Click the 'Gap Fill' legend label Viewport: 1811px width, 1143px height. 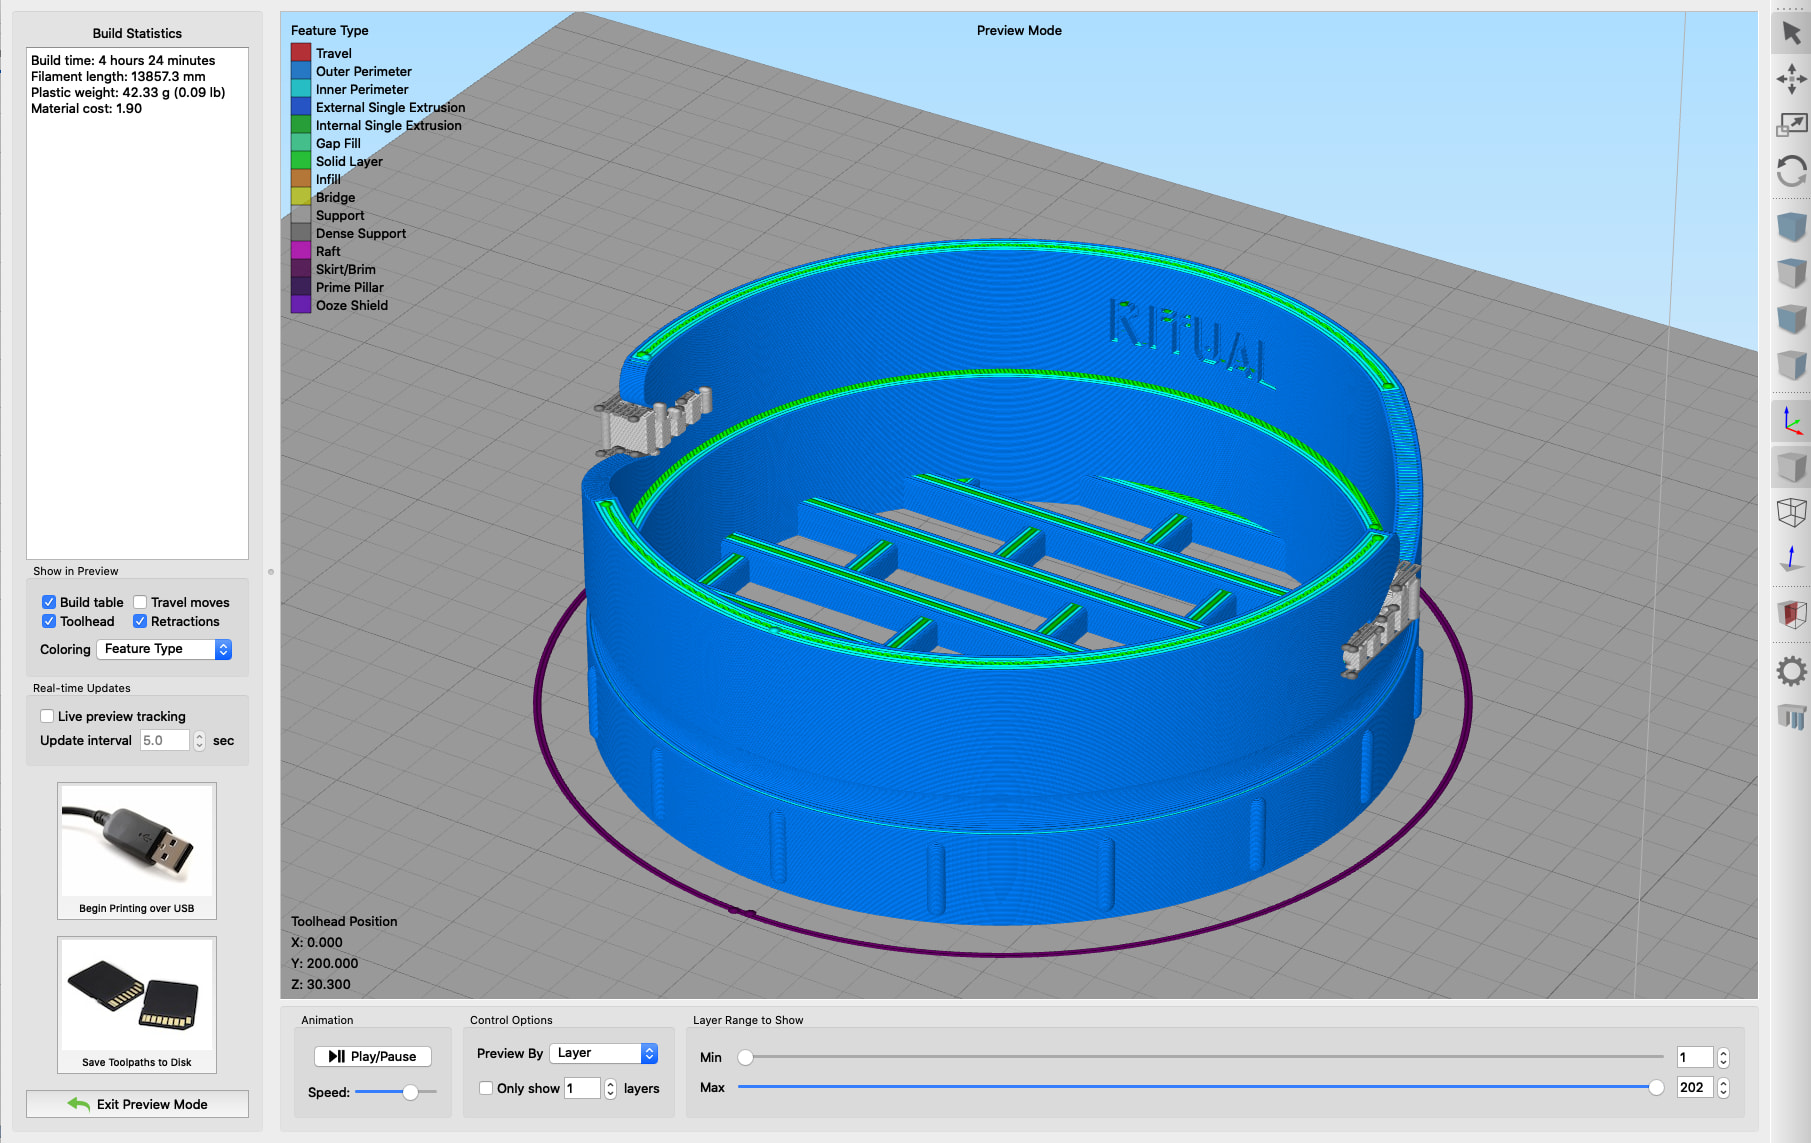338,143
